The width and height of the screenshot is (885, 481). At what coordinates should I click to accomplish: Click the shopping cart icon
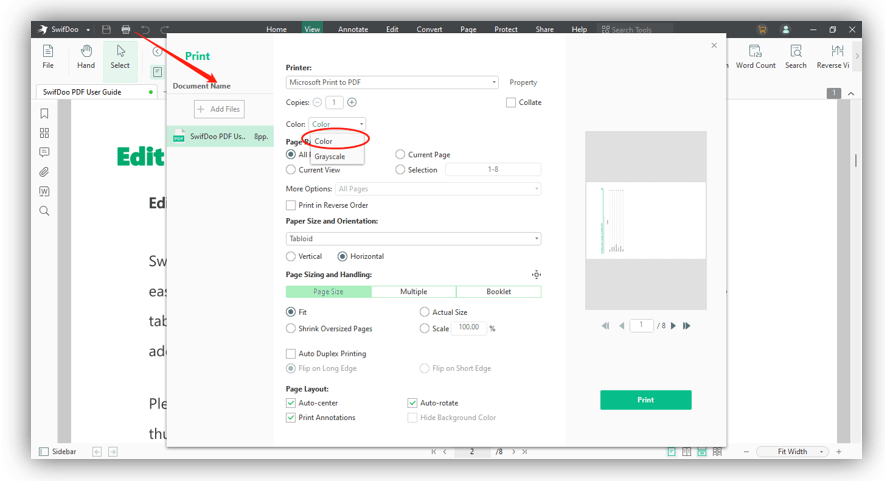pos(762,29)
